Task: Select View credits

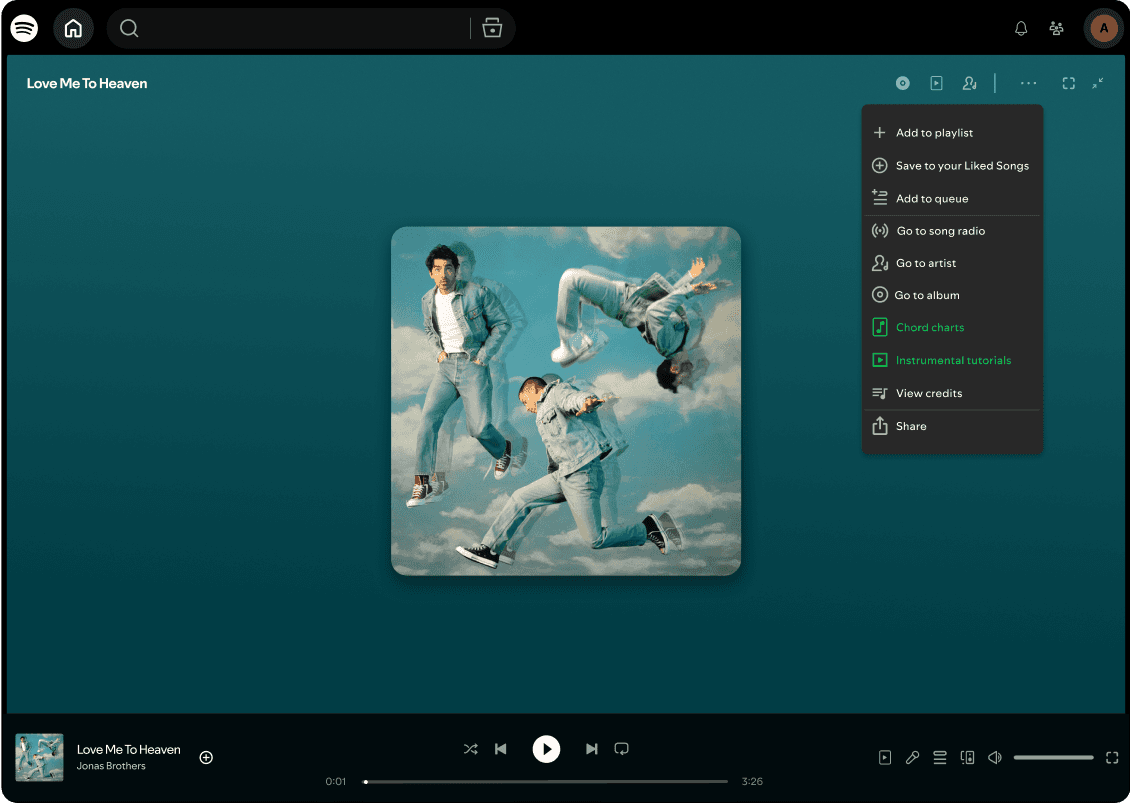Action: [x=952, y=394]
